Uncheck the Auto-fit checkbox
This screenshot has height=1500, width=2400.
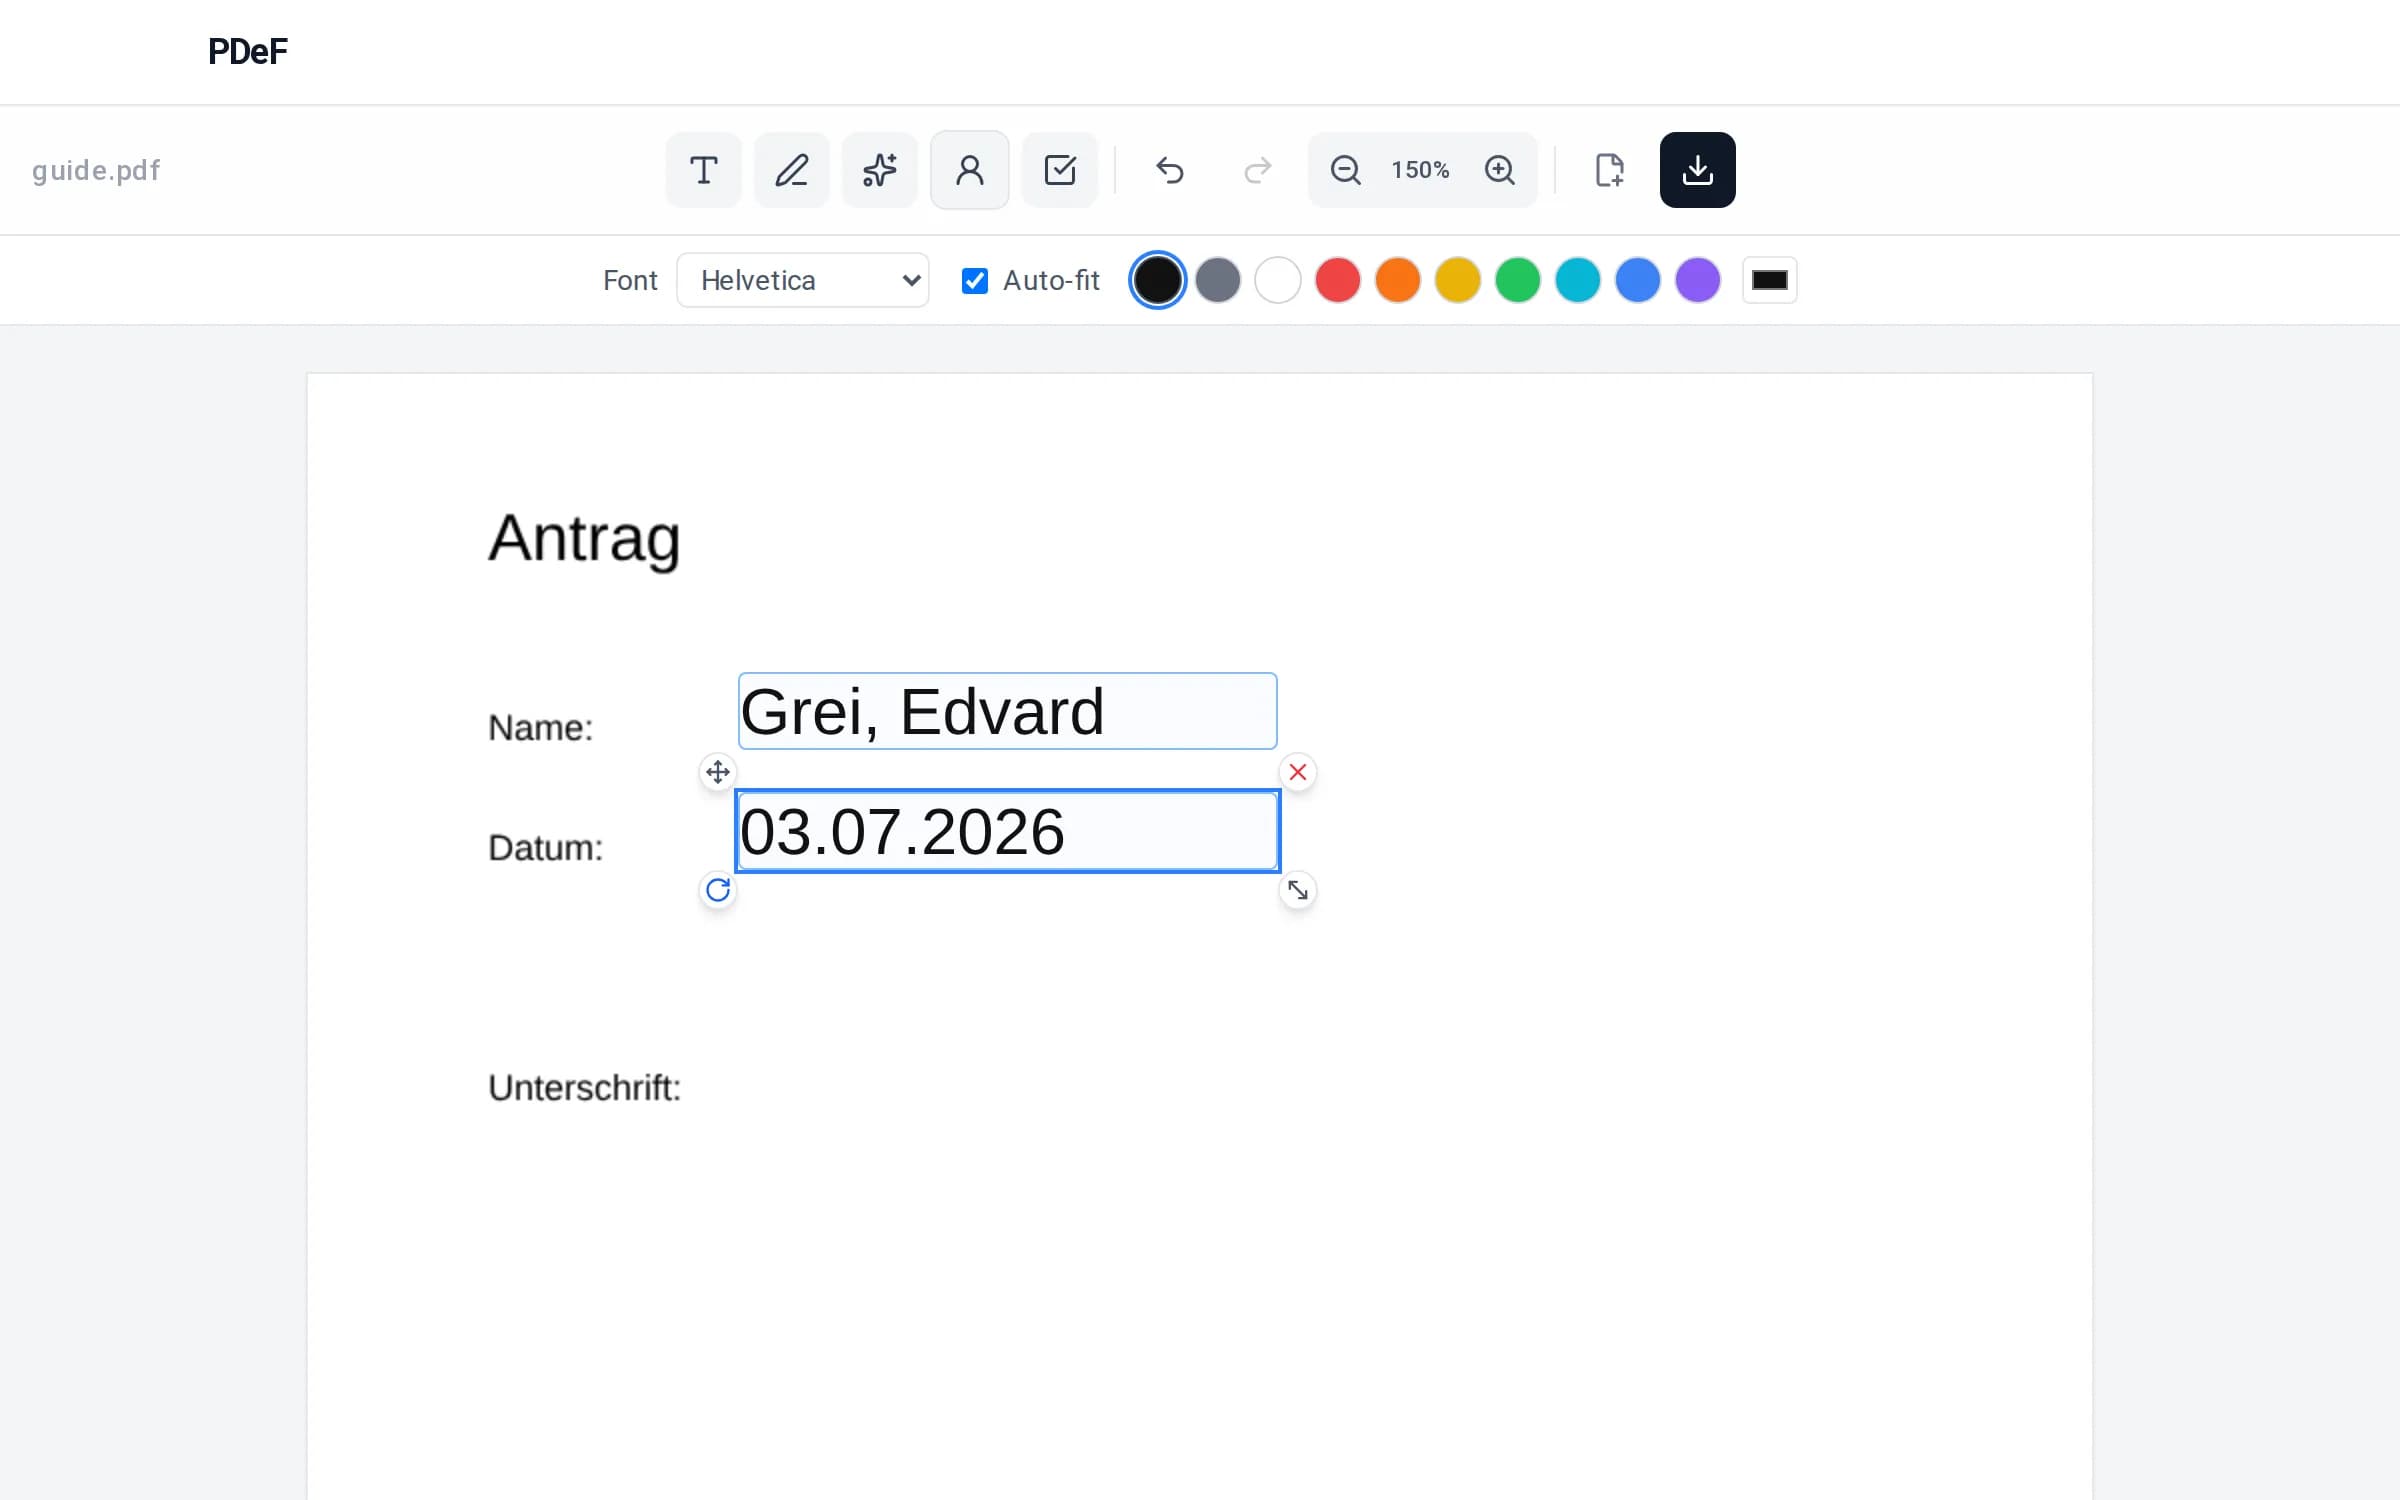pos(974,281)
